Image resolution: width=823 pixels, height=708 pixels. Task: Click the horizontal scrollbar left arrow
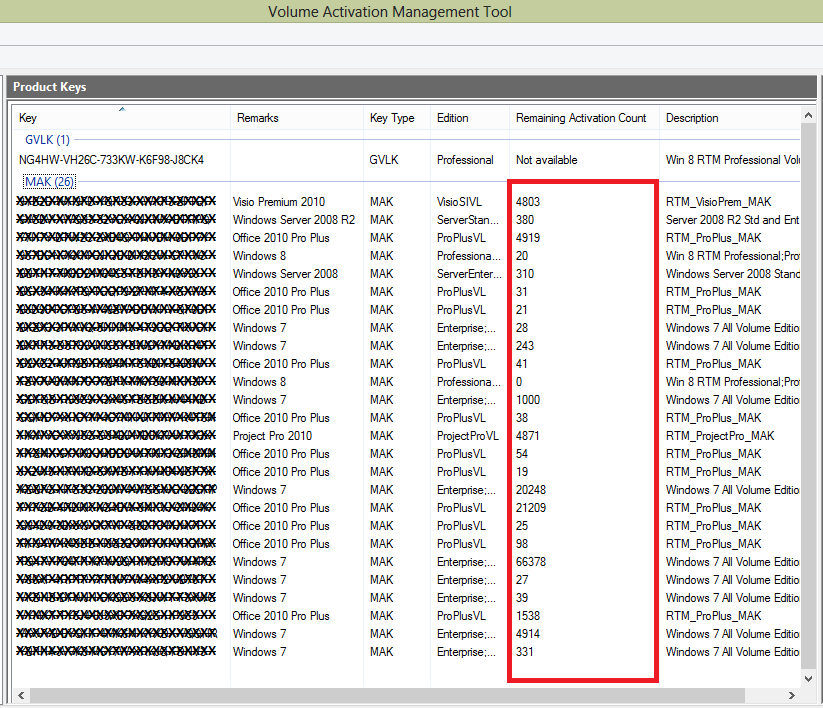pos(21,695)
